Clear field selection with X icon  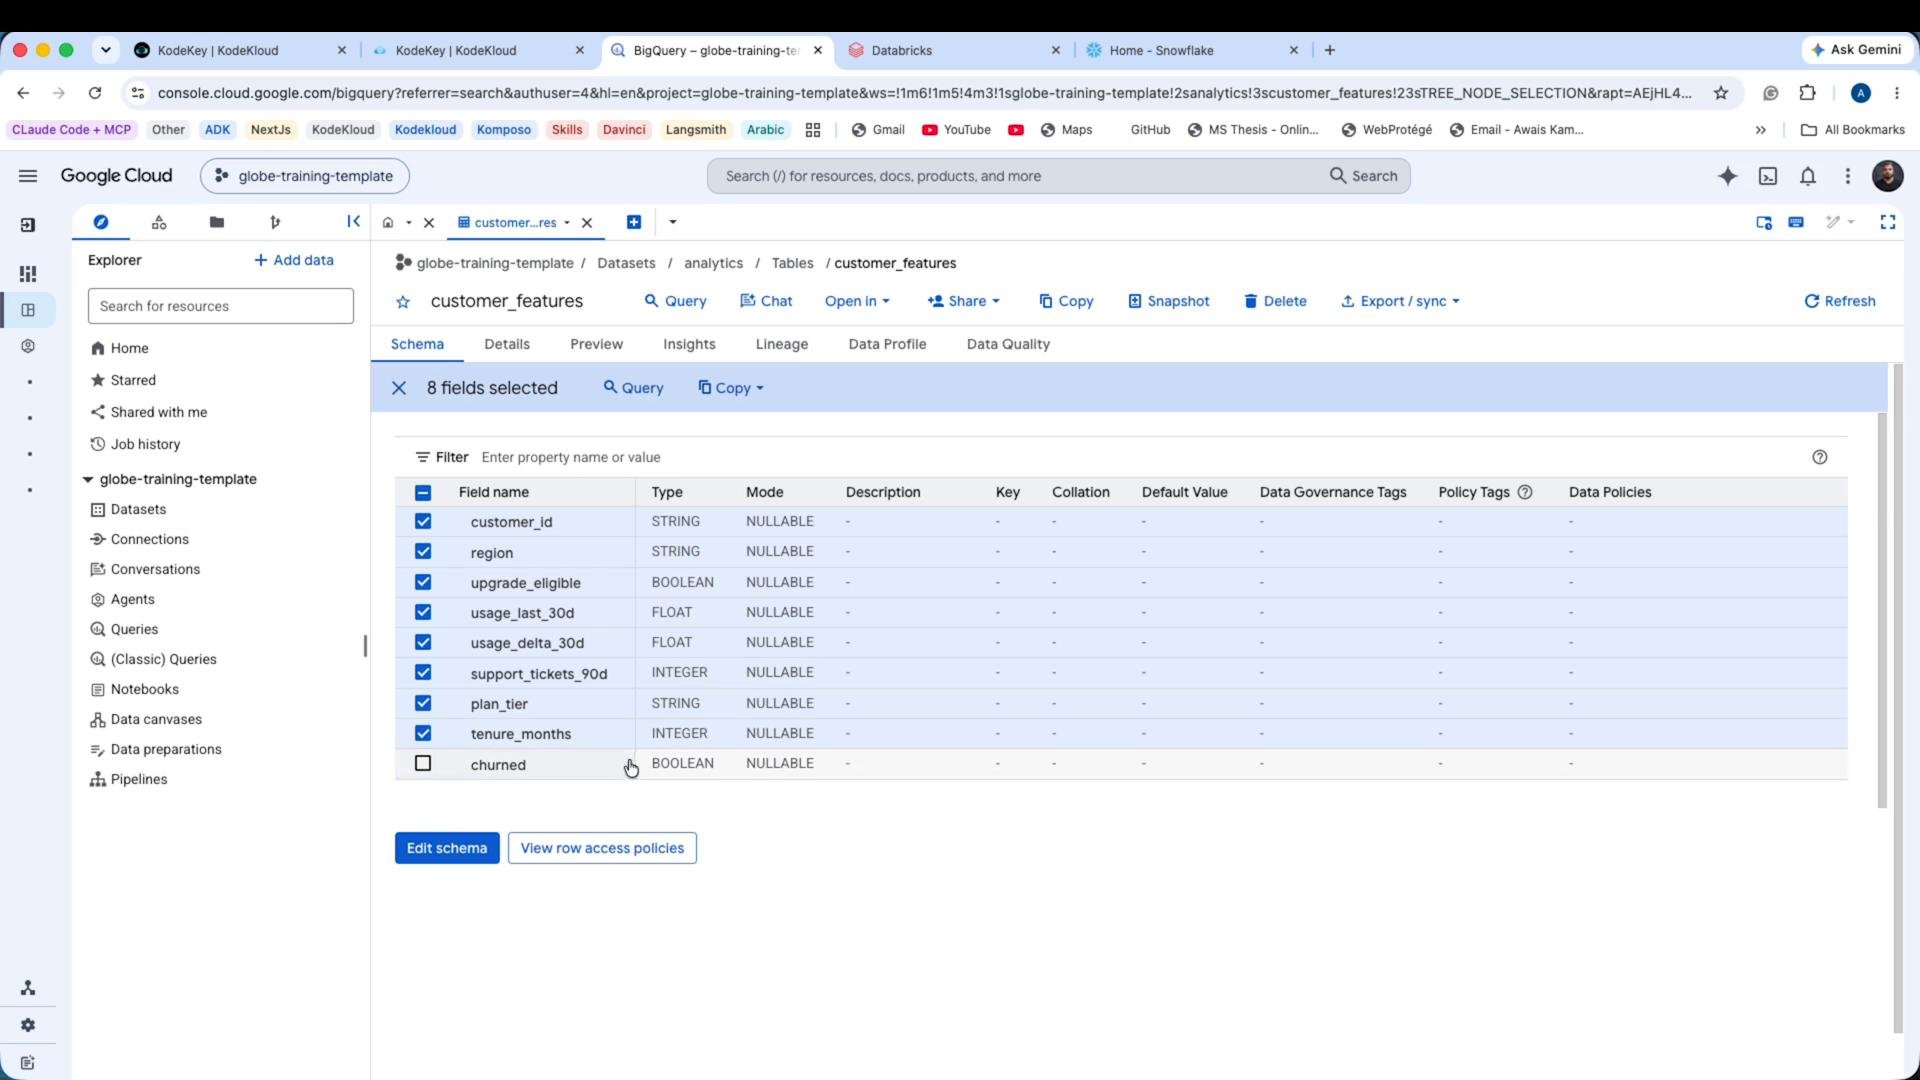point(398,388)
